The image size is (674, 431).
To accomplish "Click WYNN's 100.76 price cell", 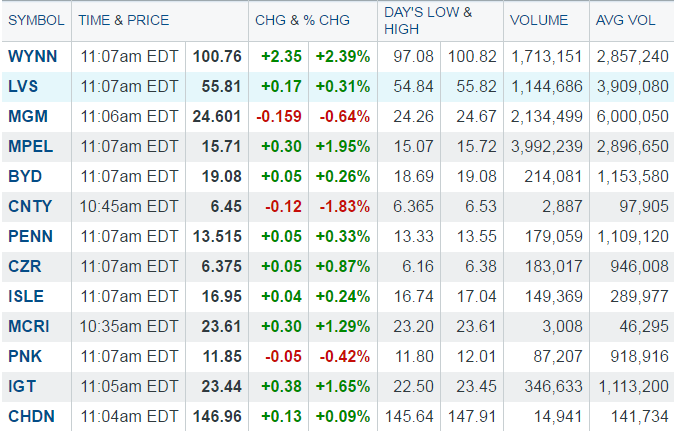I will (220, 56).
